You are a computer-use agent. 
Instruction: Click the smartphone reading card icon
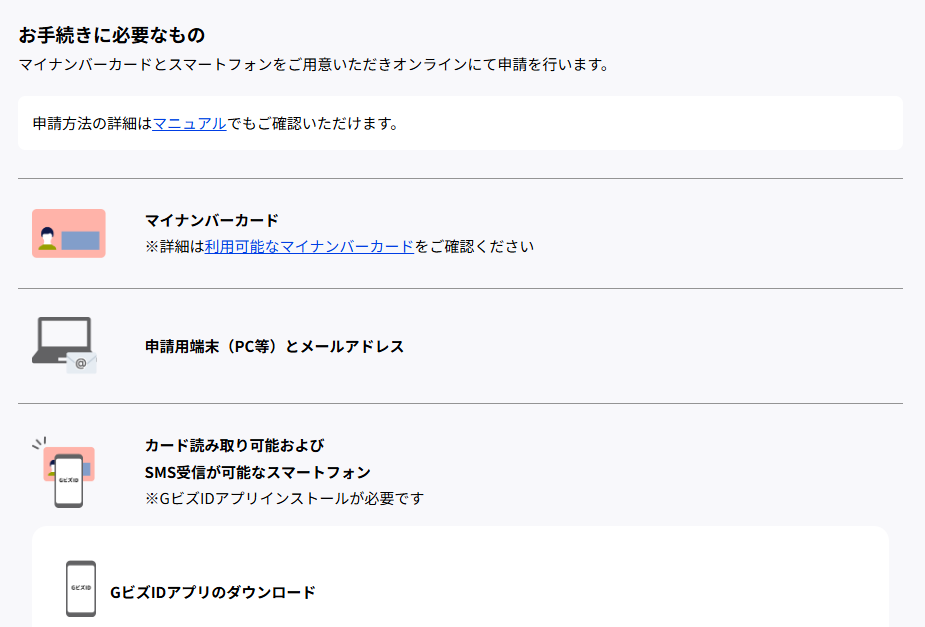pos(64,472)
